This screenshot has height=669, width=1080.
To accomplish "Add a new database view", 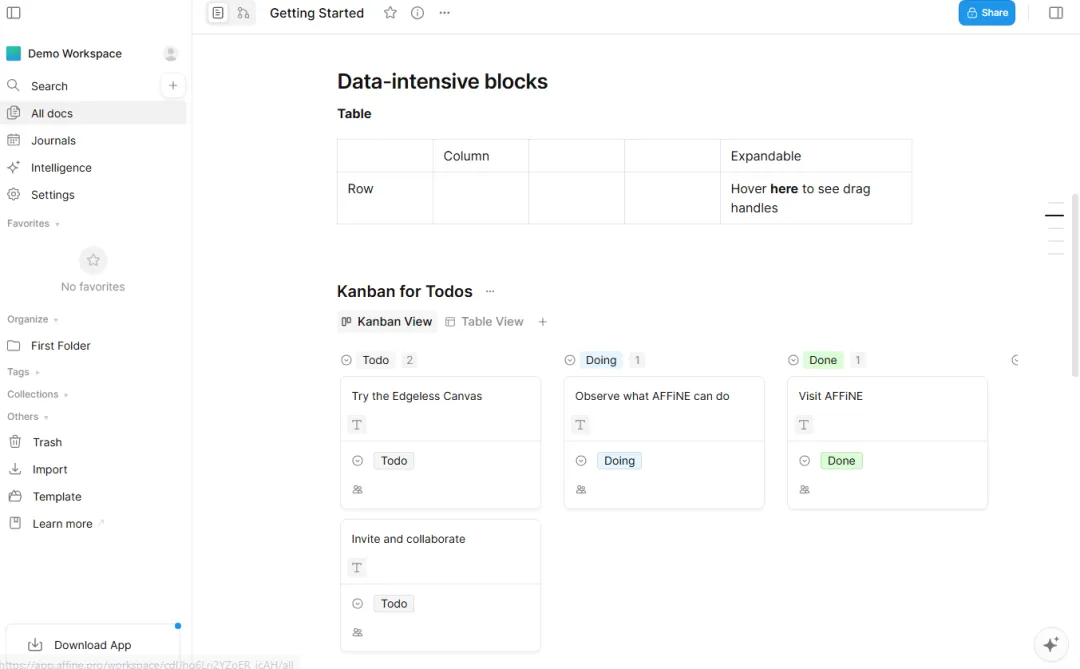I will (x=543, y=322).
